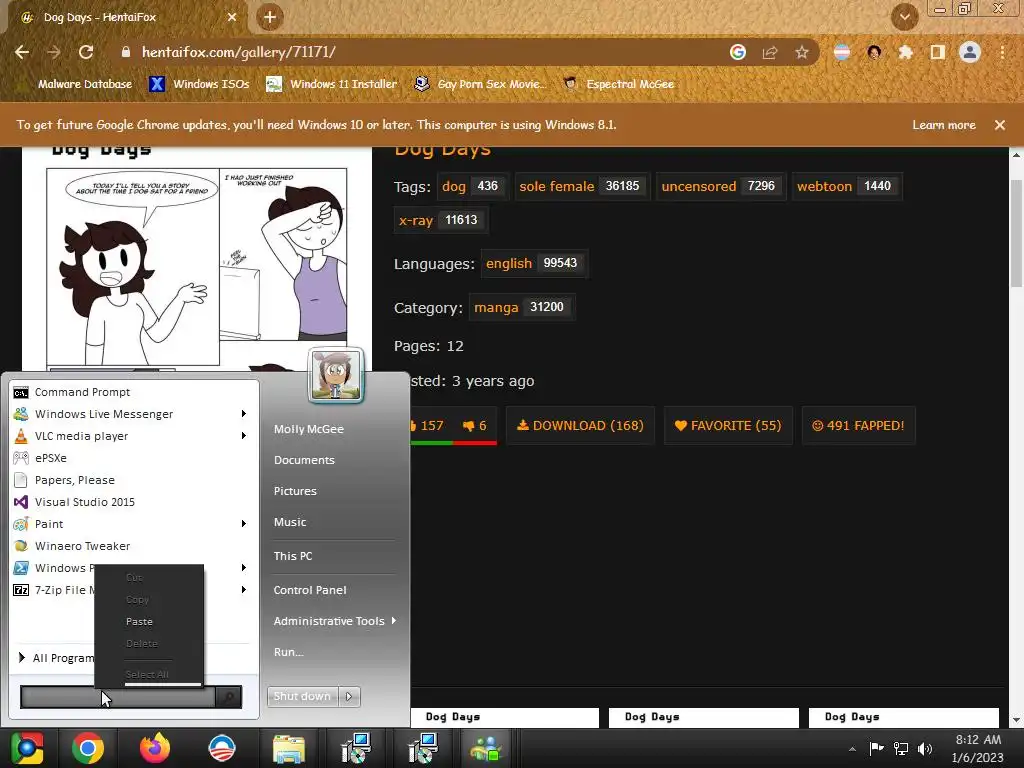Open File Explorer from the taskbar

[288, 748]
